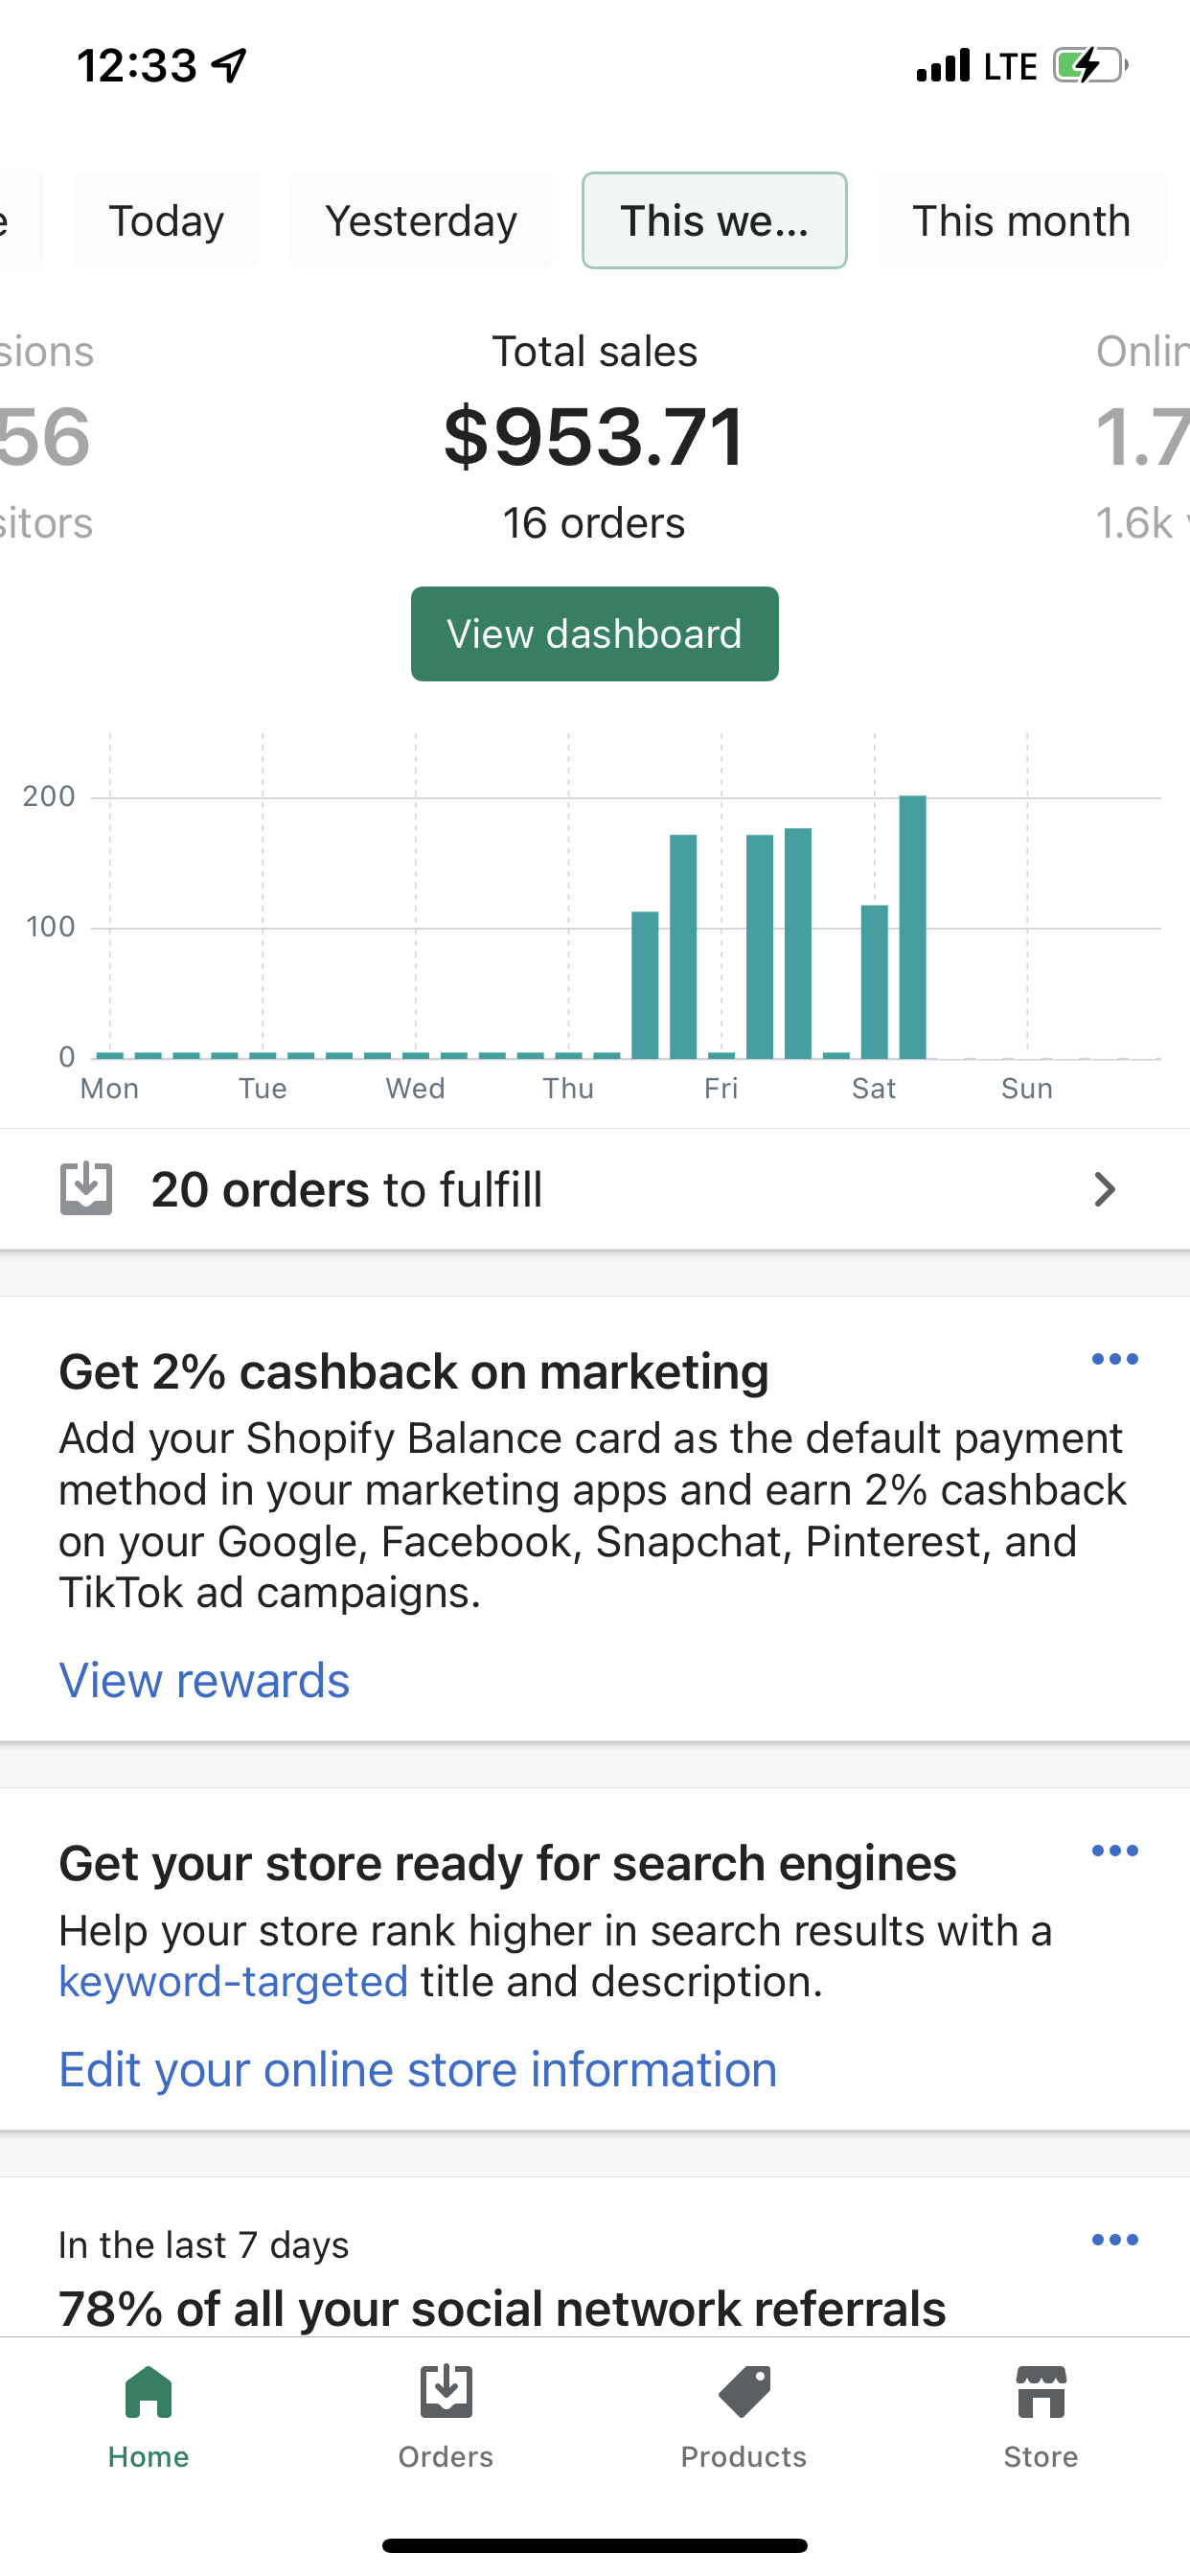Open options menu for cashback marketing card
Screen dimensions: 1190x2576
1114,1359
